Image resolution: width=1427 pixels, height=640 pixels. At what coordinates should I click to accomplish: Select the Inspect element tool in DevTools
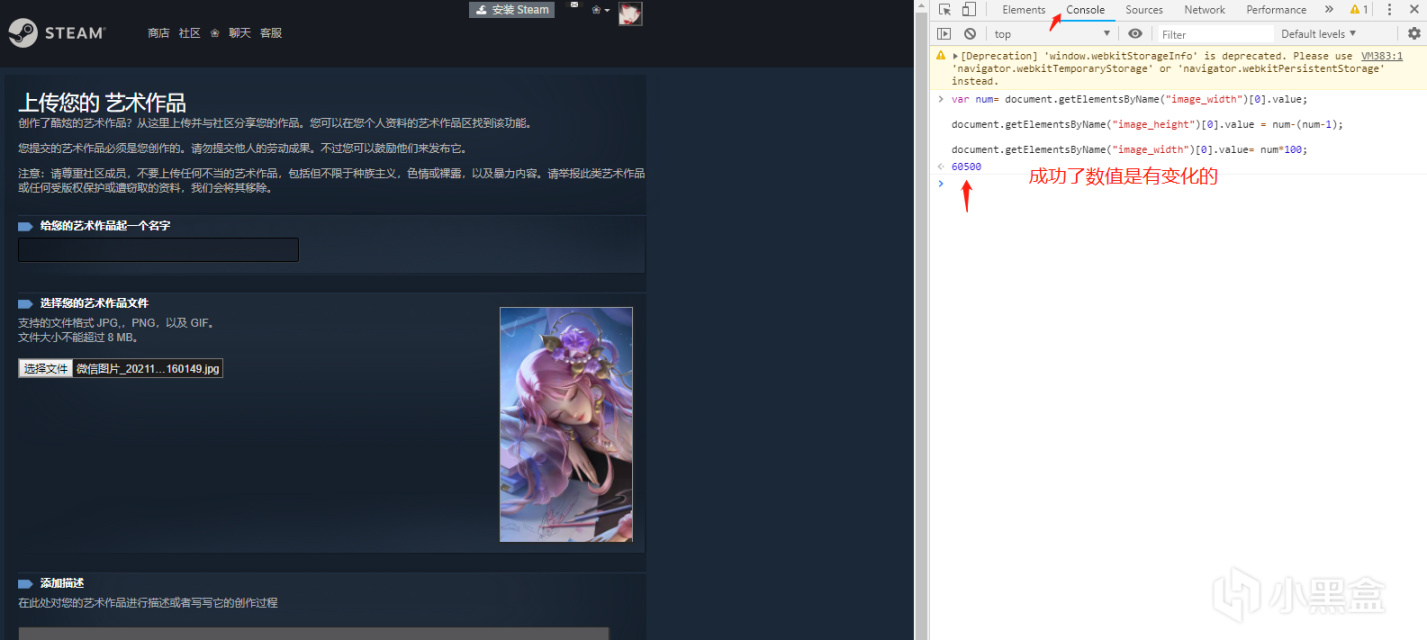(x=943, y=9)
